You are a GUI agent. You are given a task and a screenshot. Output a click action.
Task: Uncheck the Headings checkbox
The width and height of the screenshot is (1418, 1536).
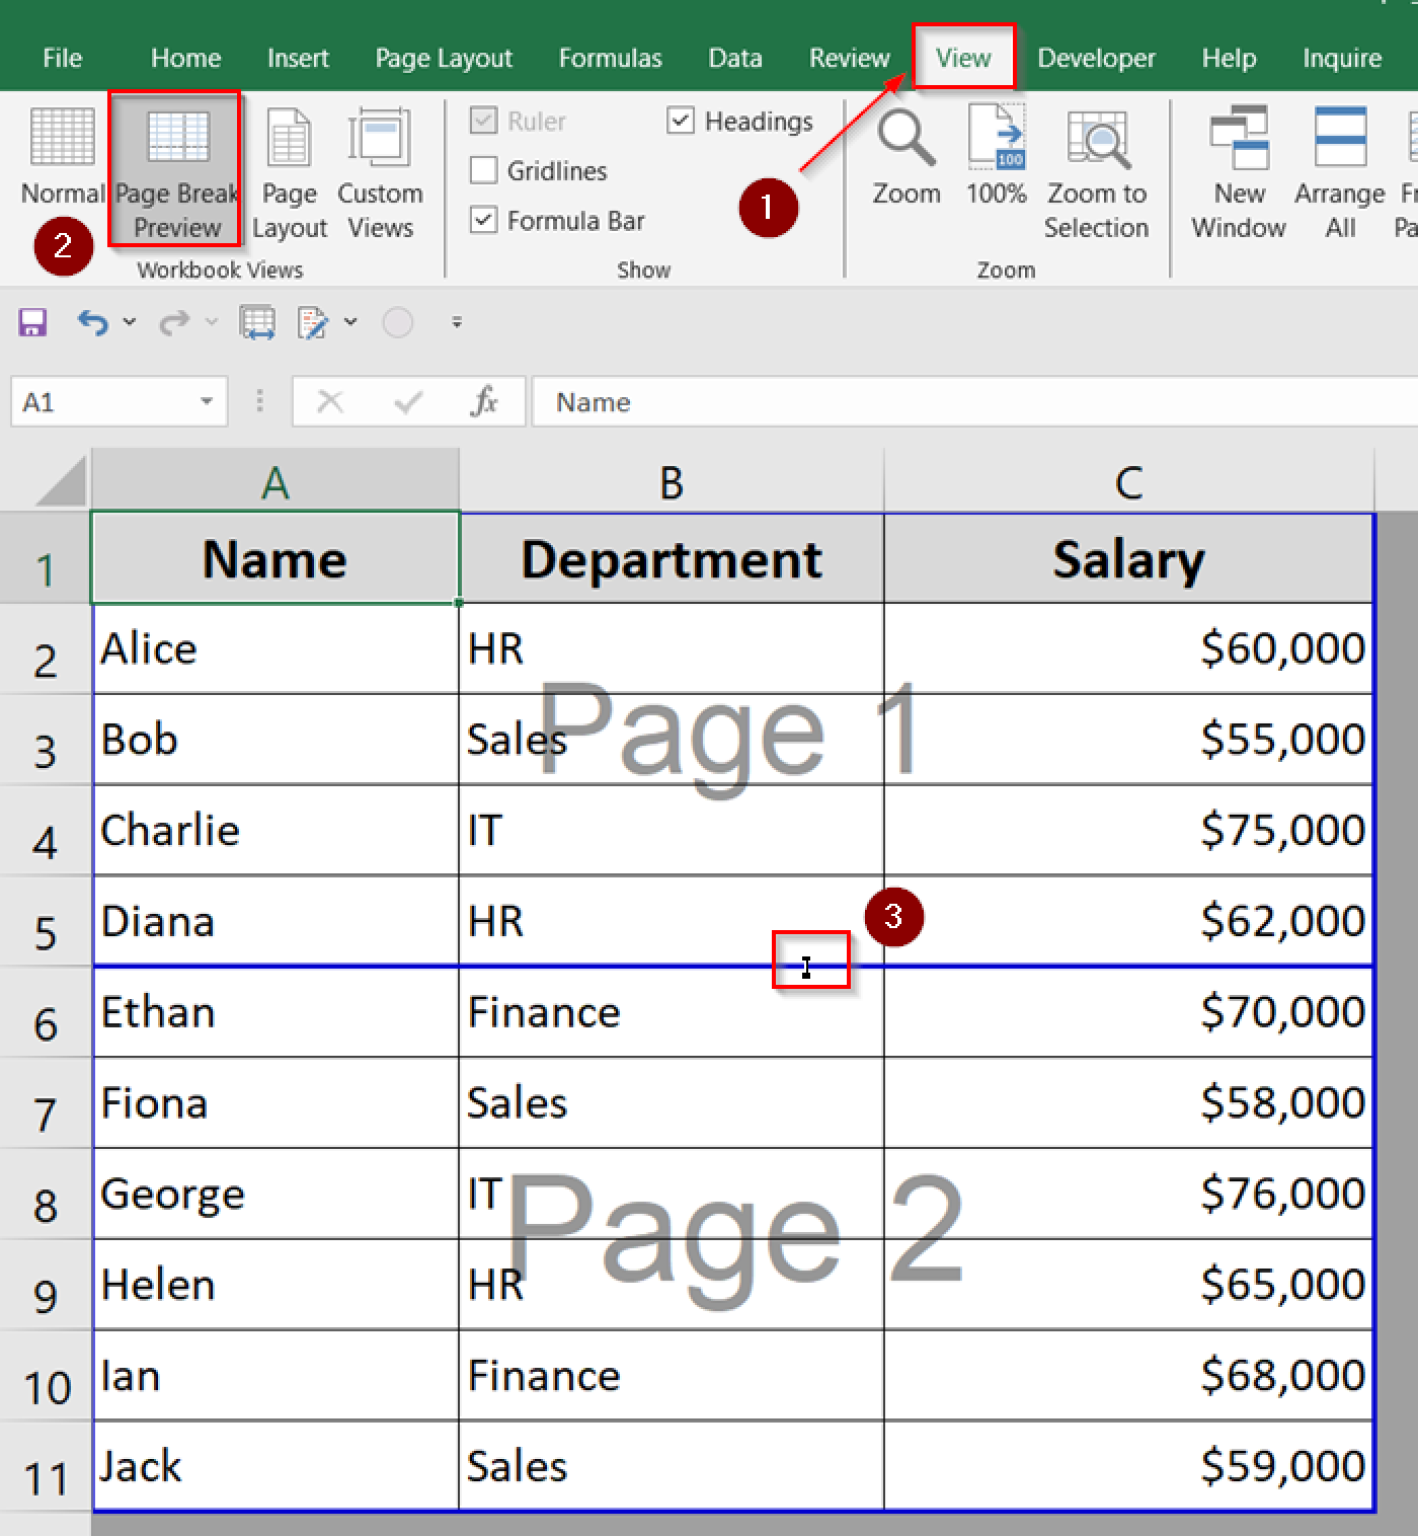[681, 120]
